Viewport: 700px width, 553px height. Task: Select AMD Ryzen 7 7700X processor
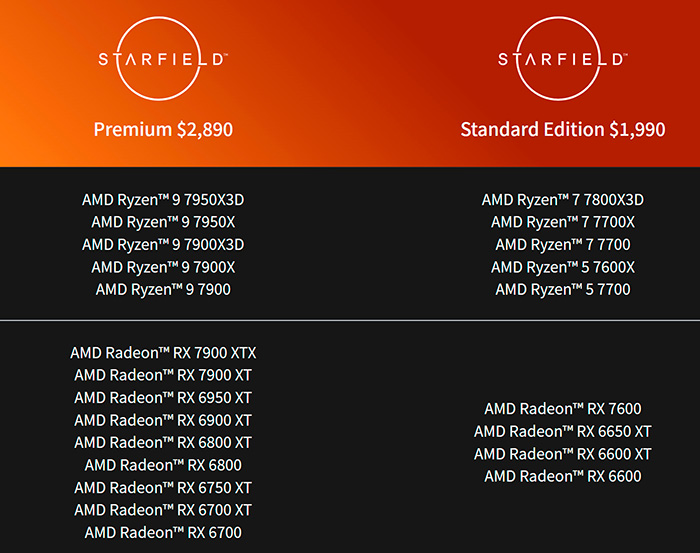pos(562,222)
